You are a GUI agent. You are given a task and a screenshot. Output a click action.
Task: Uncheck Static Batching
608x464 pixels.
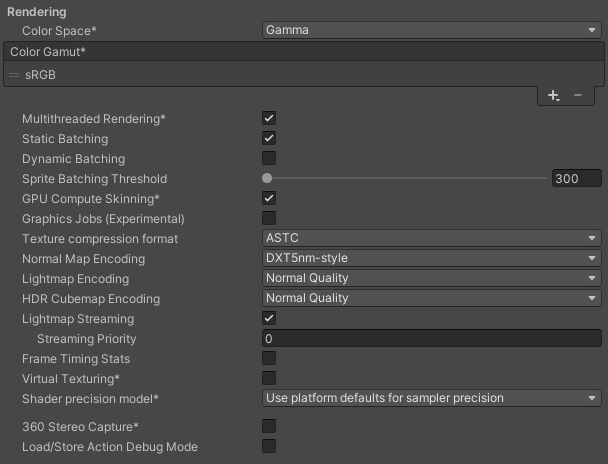point(269,139)
